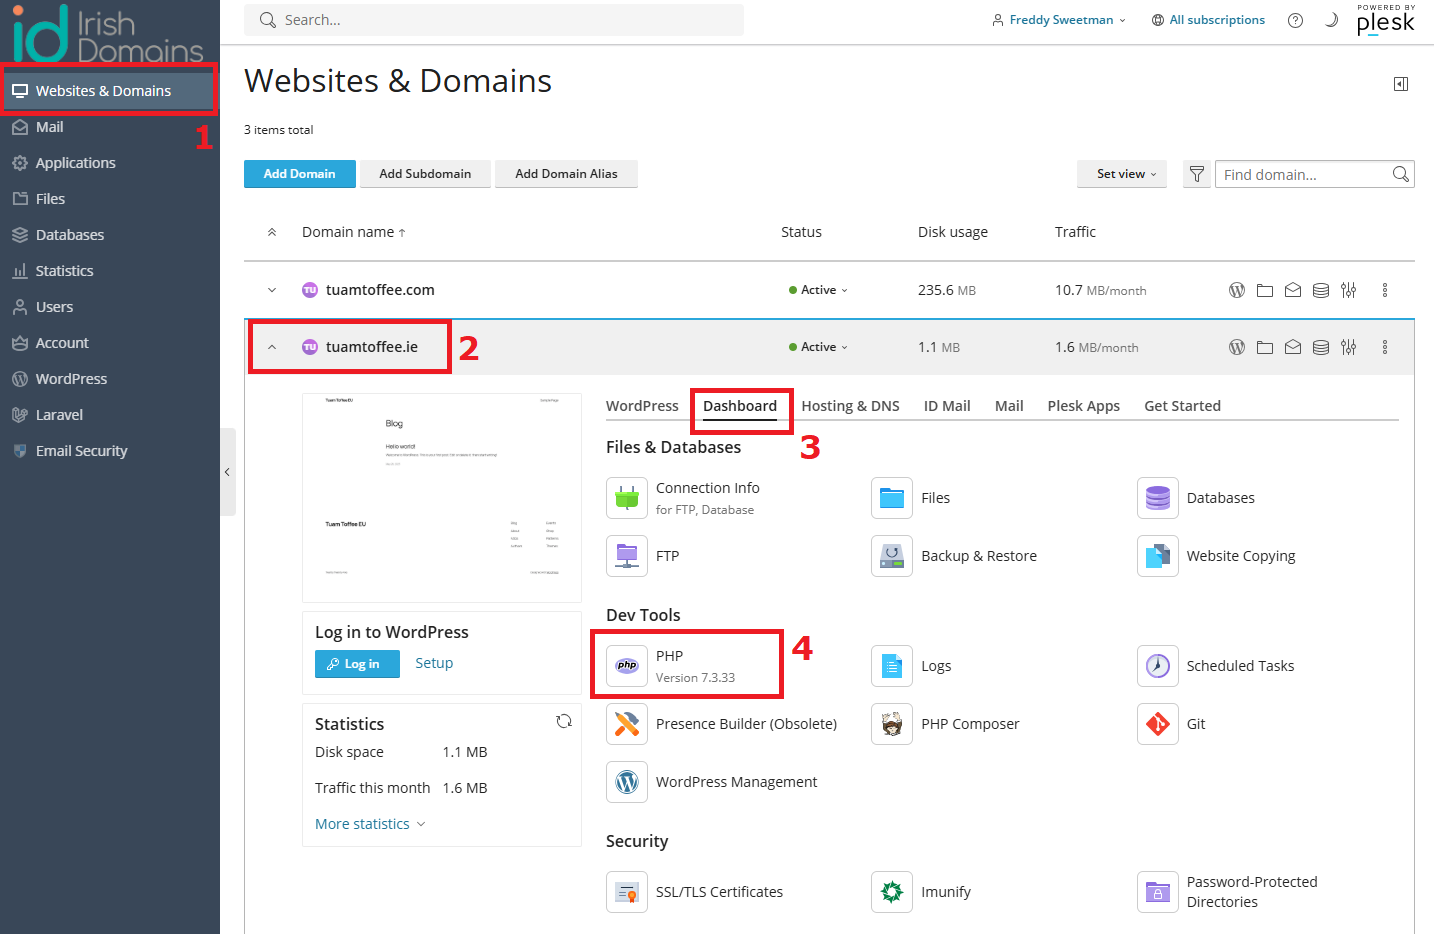This screenshot has height=934, width=1434.
Task: Open Scheduled Tasks
Action: 1216,666
